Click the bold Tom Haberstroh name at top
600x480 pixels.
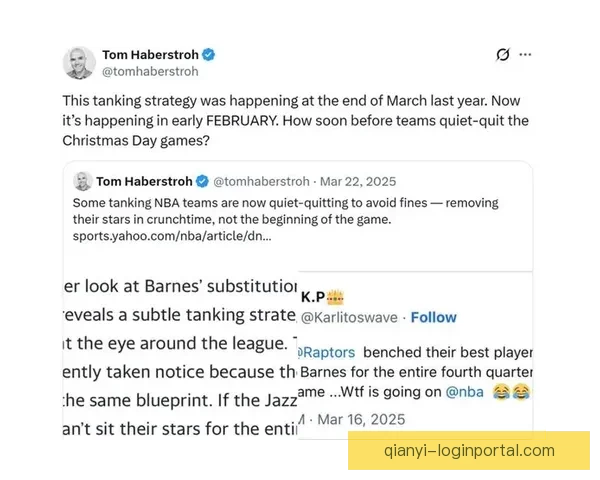tap(150, 55)
